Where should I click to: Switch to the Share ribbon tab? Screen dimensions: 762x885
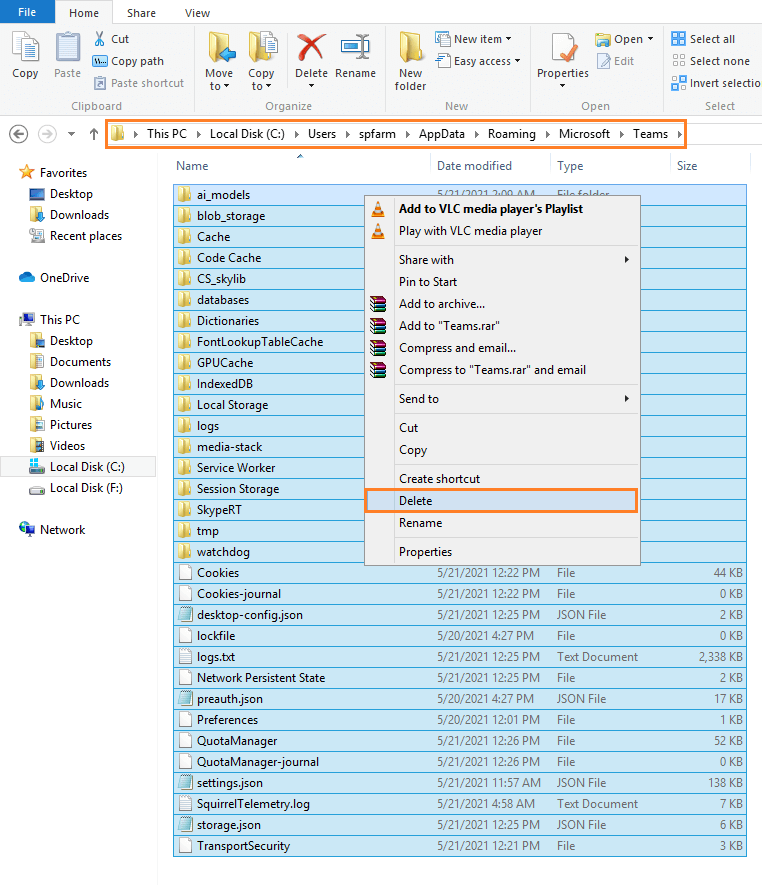pos(141,13)
